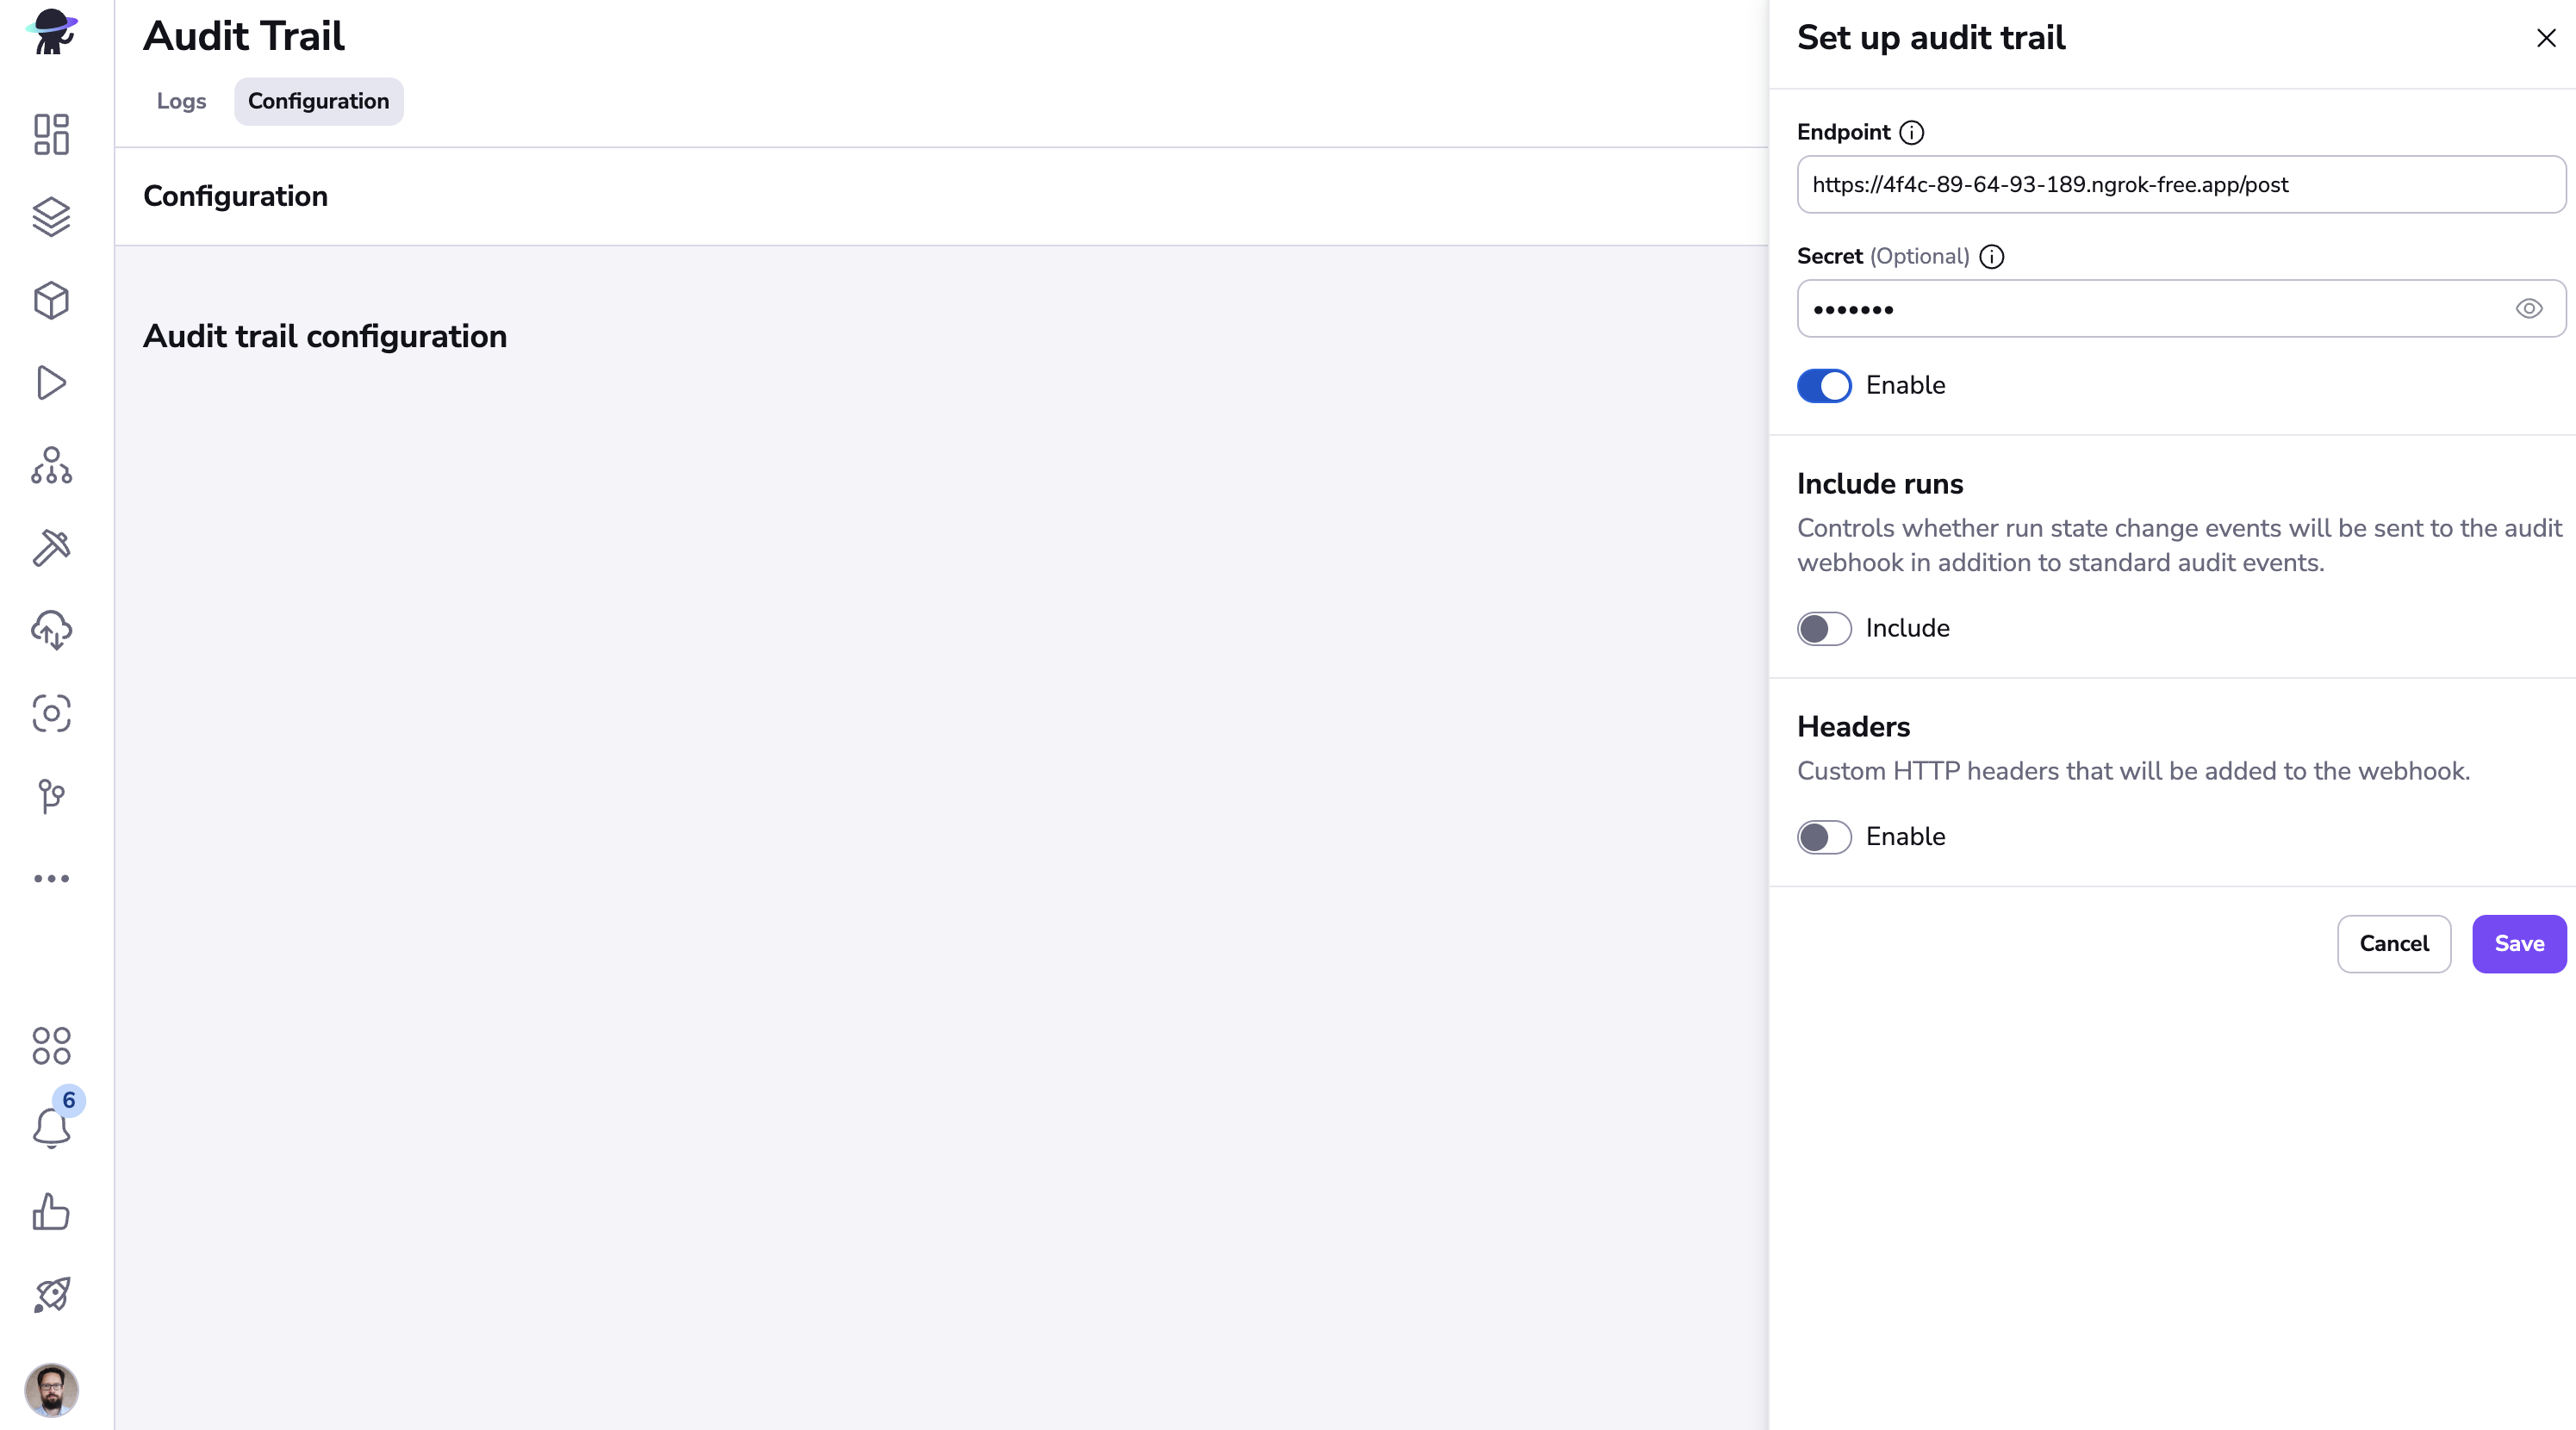Open the notifications bell with badge 6
The height and width of the screenshot is (1430, 2576).
[51, 1127]
